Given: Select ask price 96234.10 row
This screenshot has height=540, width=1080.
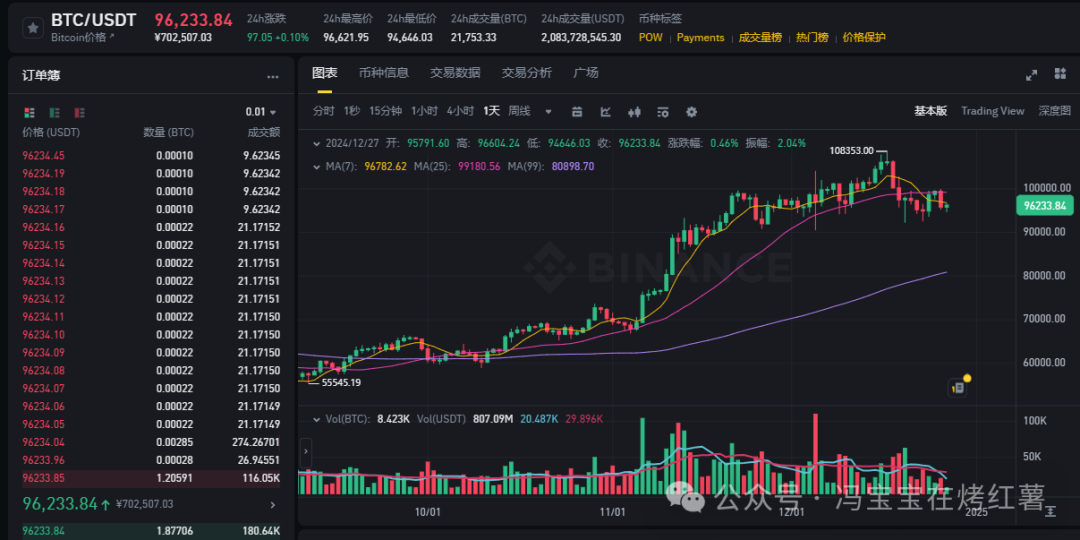Looking at the screenshot, I should coord(151,335).
